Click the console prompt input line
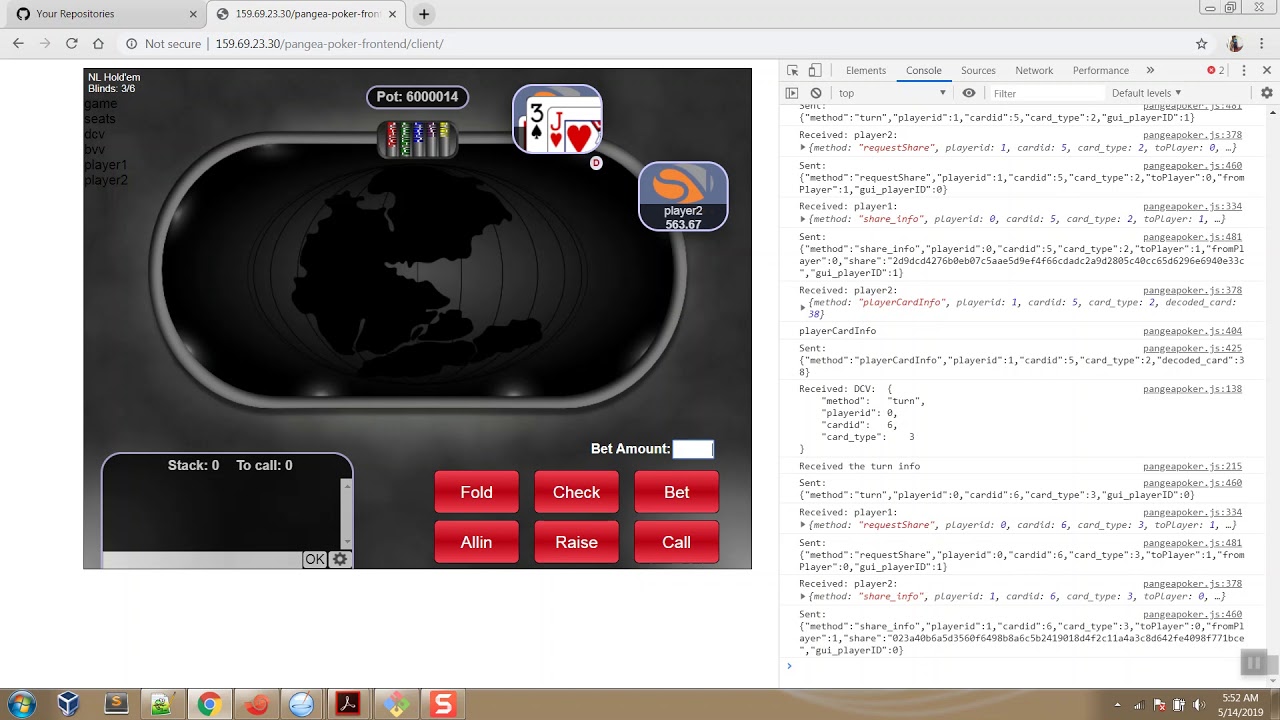 coord(1020,666)
